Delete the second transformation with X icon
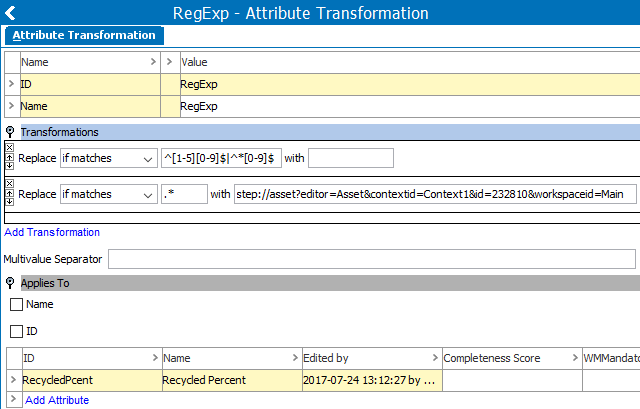 click(x=10, y=183)
